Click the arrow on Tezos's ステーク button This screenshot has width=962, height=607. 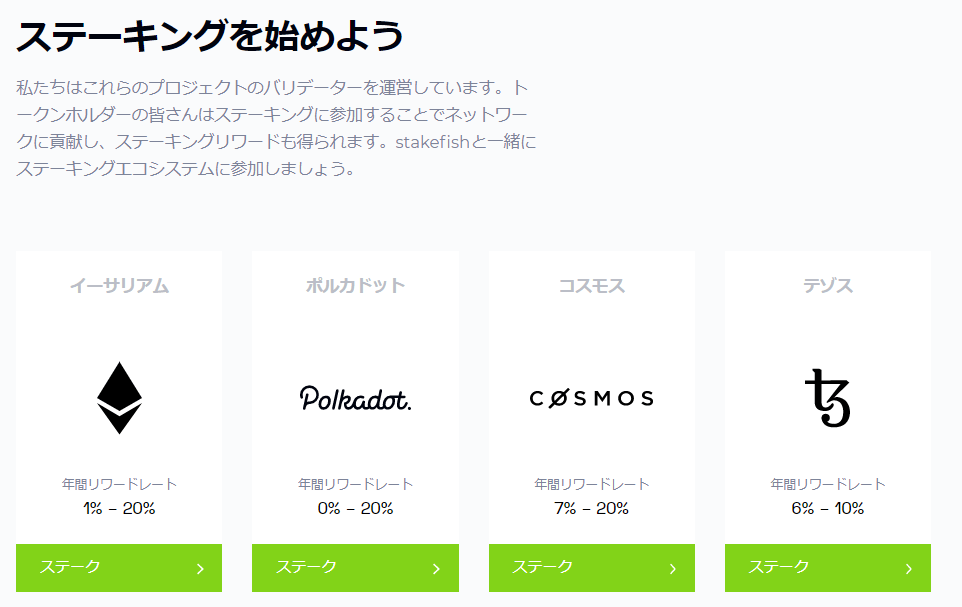click(908, 569)
